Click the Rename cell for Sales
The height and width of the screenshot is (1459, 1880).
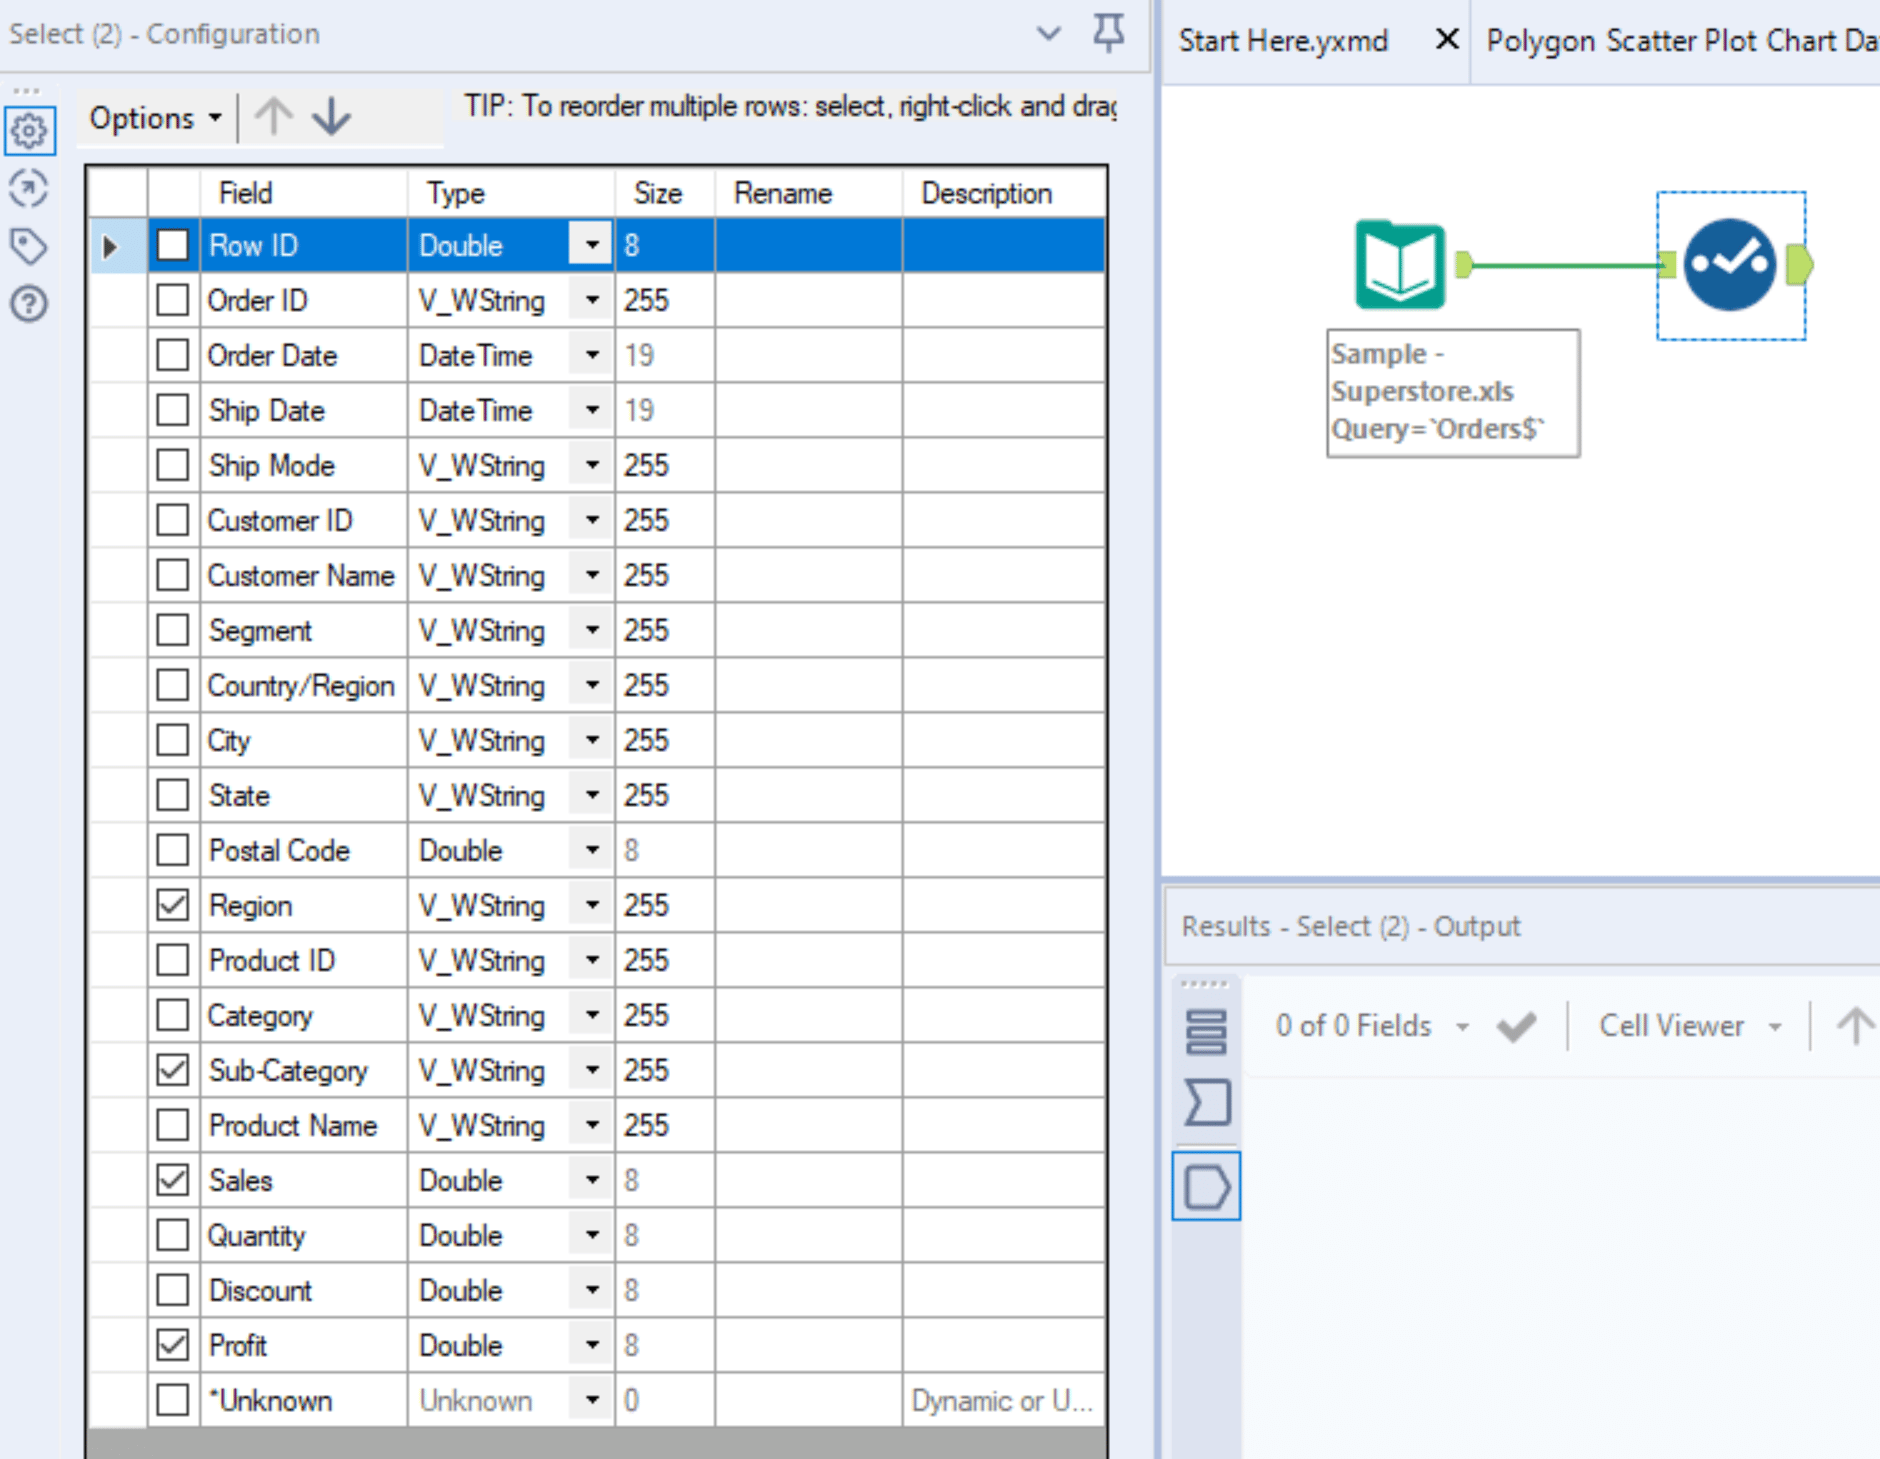[x=809, y=1180]
